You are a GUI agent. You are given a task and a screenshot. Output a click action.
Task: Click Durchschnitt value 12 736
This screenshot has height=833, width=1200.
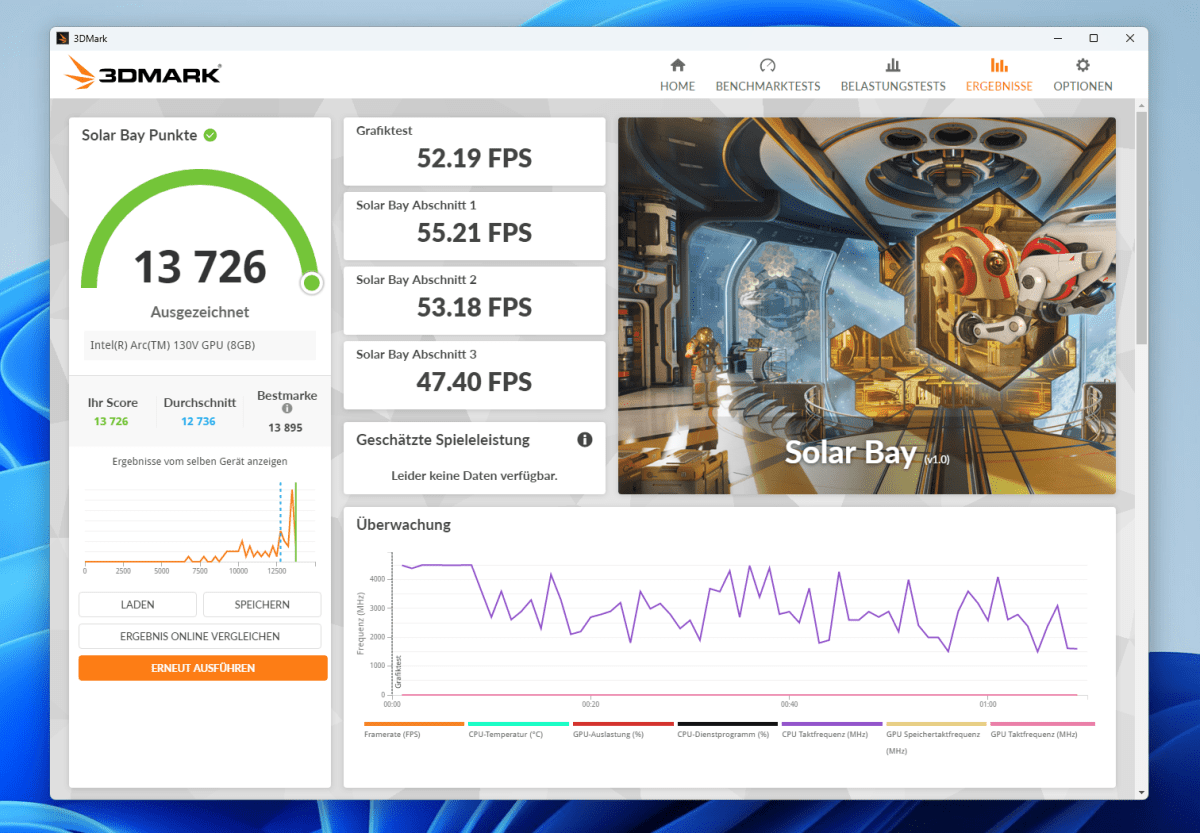pyautogui.click(x=199, y=421)
